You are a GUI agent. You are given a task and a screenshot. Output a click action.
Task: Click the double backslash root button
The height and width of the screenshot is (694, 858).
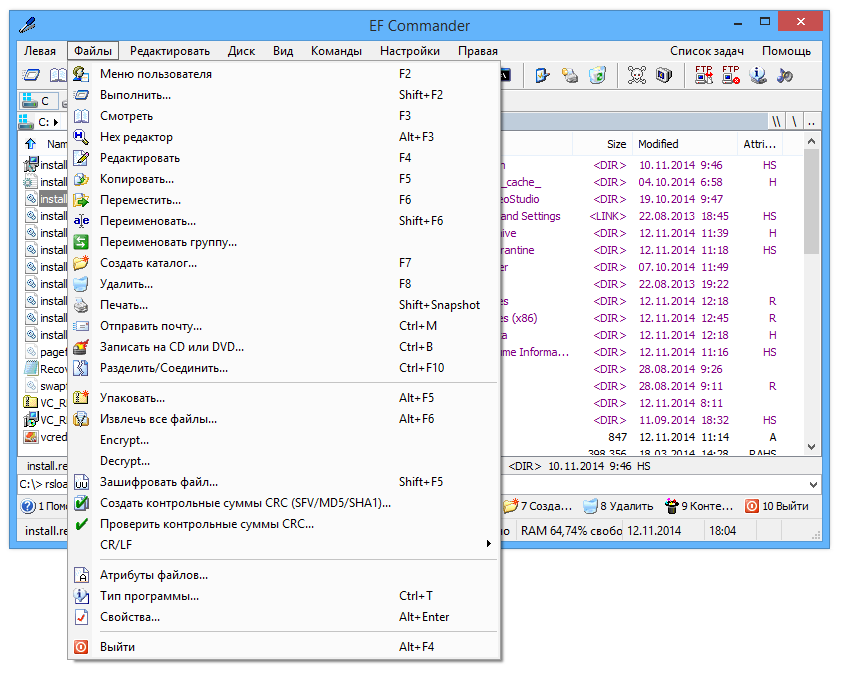click(776, 122)
